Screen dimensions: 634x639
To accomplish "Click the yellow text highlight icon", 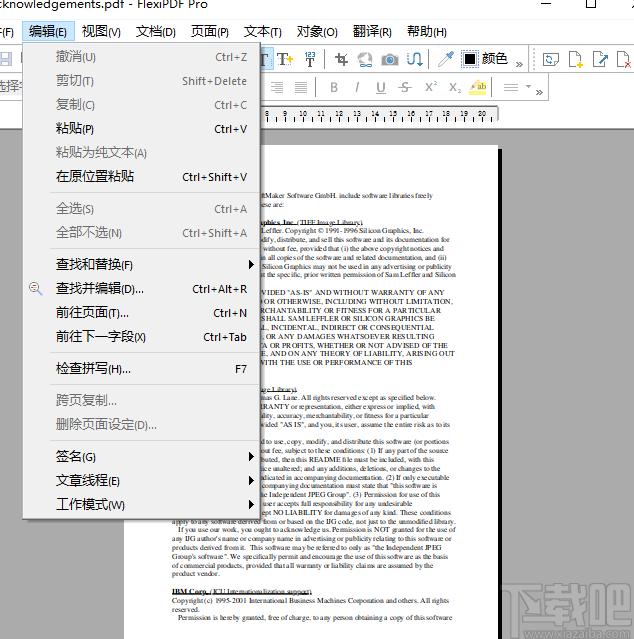I will coord(478,87).
